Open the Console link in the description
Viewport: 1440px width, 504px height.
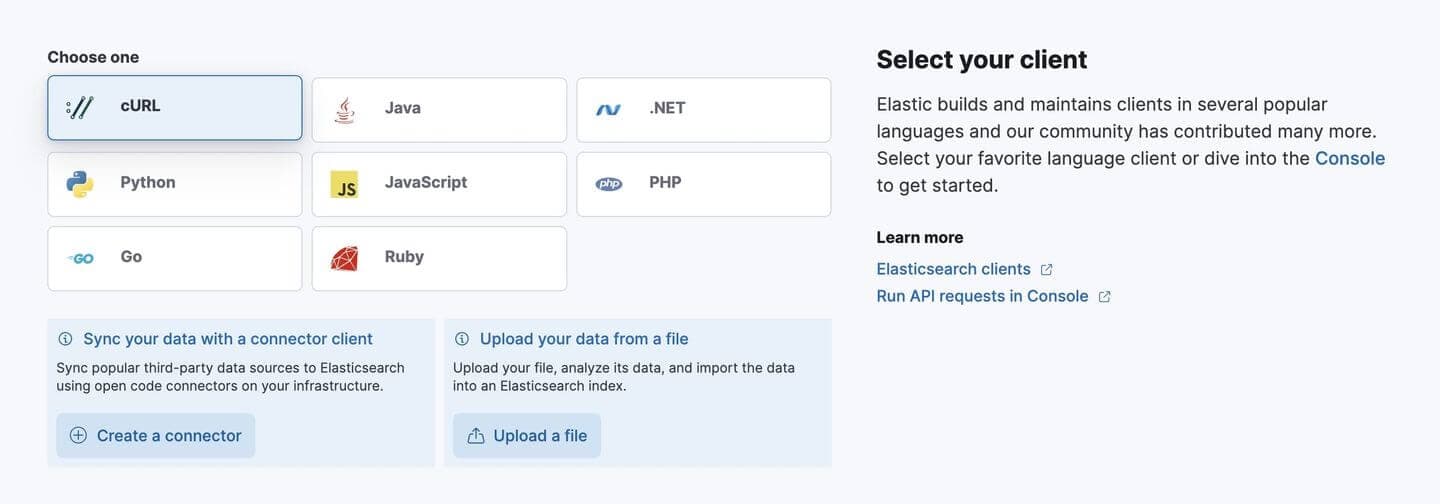(1349, 158)
